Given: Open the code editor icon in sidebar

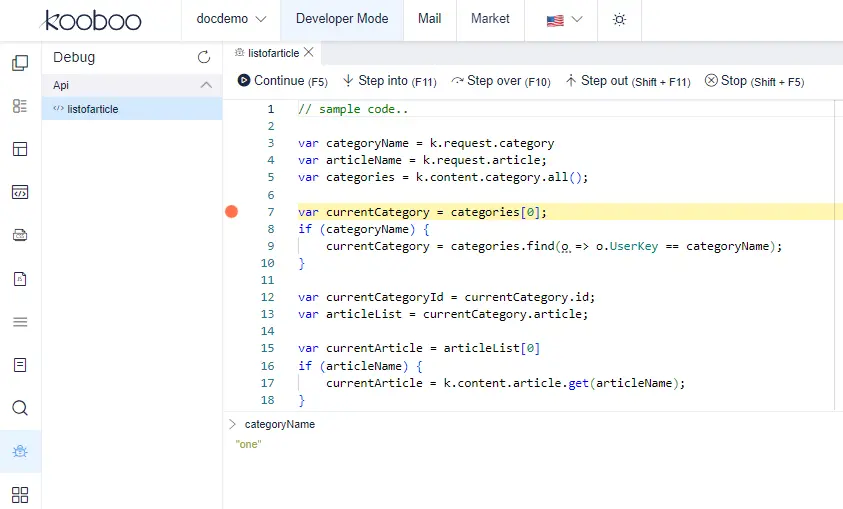Looking at the screenshot, I should point(20,192).
